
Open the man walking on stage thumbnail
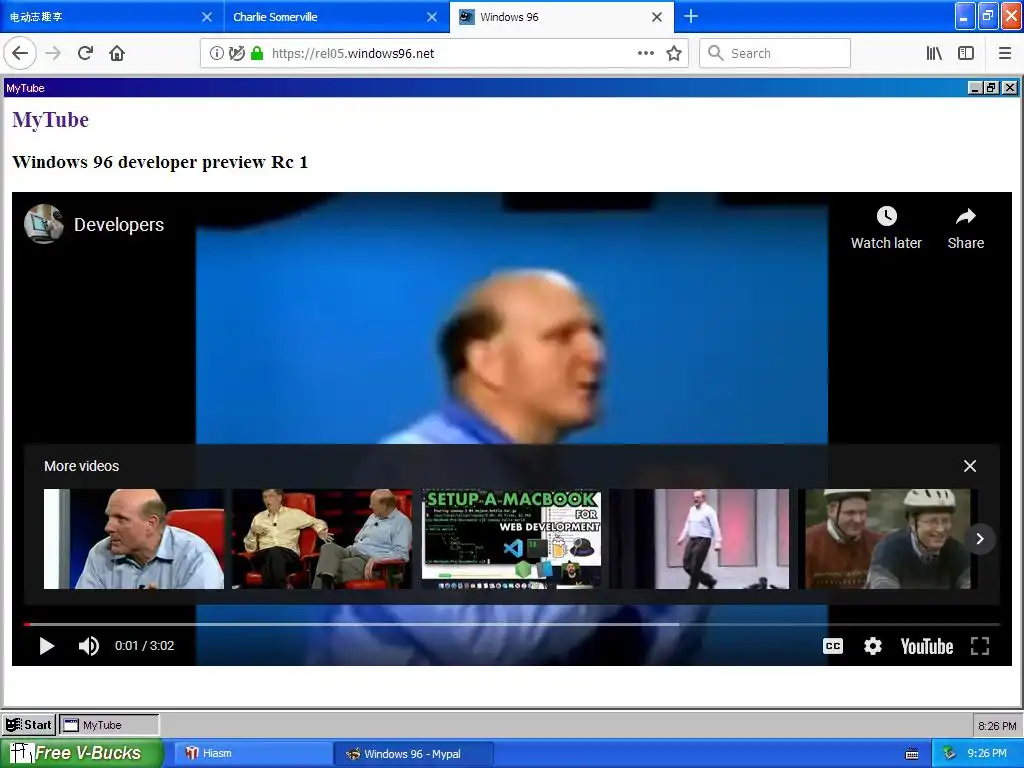[x=699, y=539]
